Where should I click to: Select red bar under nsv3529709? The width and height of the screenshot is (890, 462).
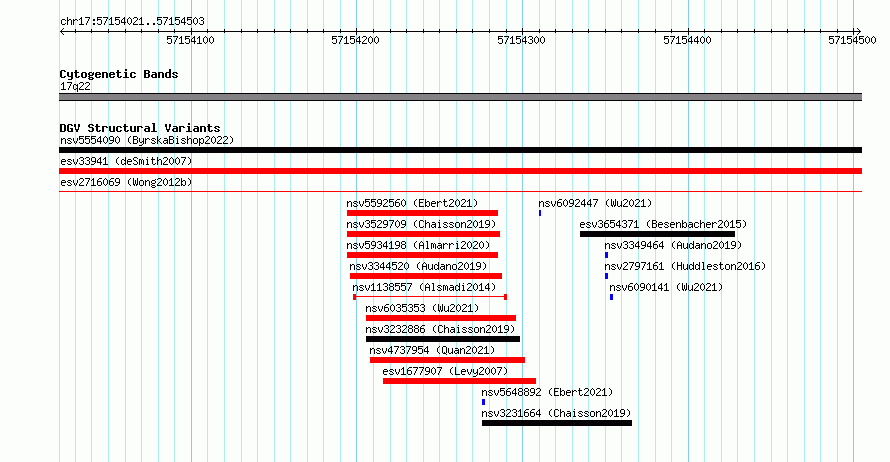(x=423, y=234)
